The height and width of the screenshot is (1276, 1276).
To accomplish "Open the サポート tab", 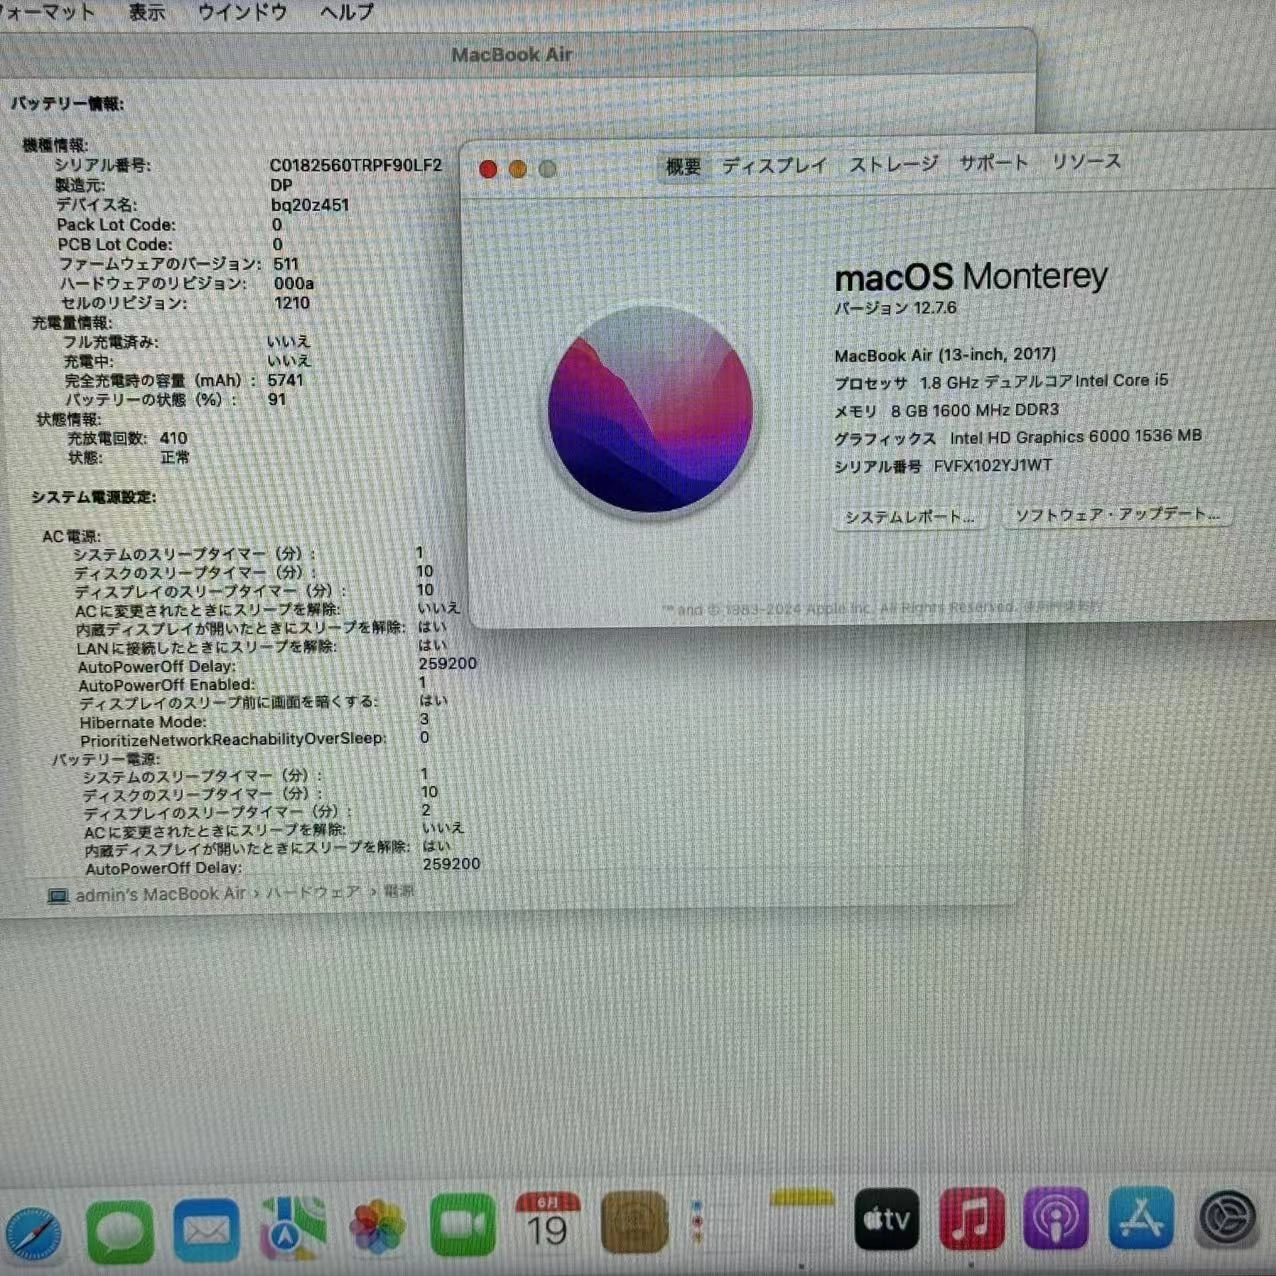I will coord(992,162).
